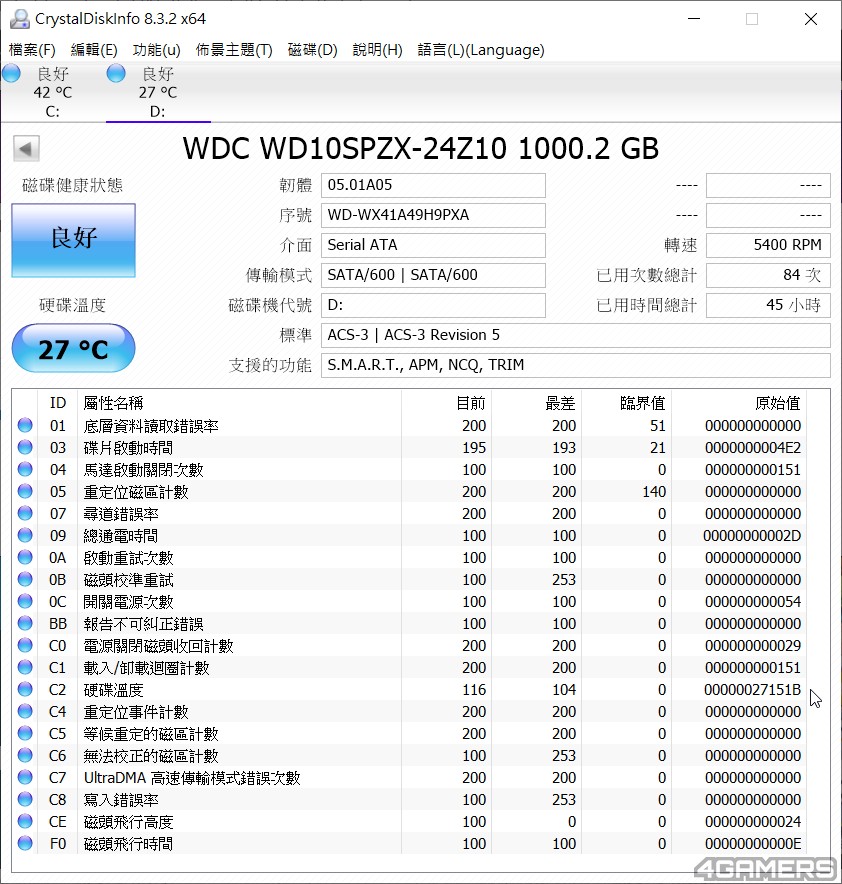Click status orb for attribute C2
The height and width of the screenshot is (884, 842).
25,689
